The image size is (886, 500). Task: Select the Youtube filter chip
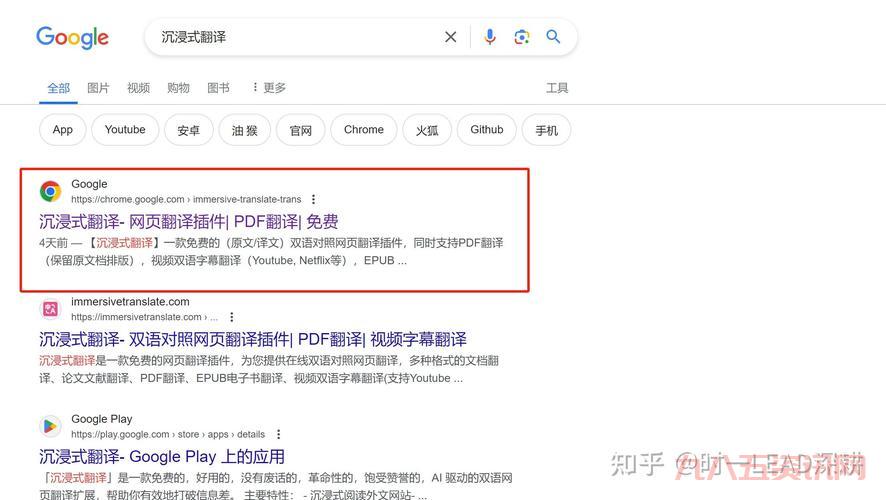(125, 130)
